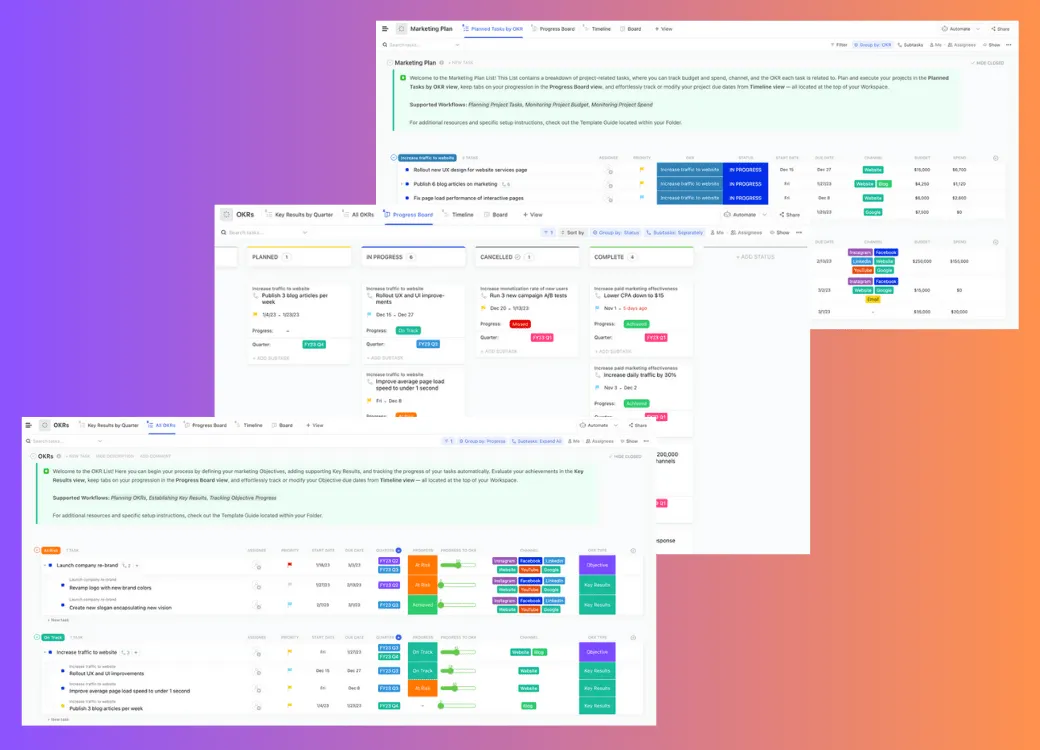This screenshot has height=750, width=1040.
Task: Click the red priority flag on Launch company re-brand
Action: coord(290,565)
